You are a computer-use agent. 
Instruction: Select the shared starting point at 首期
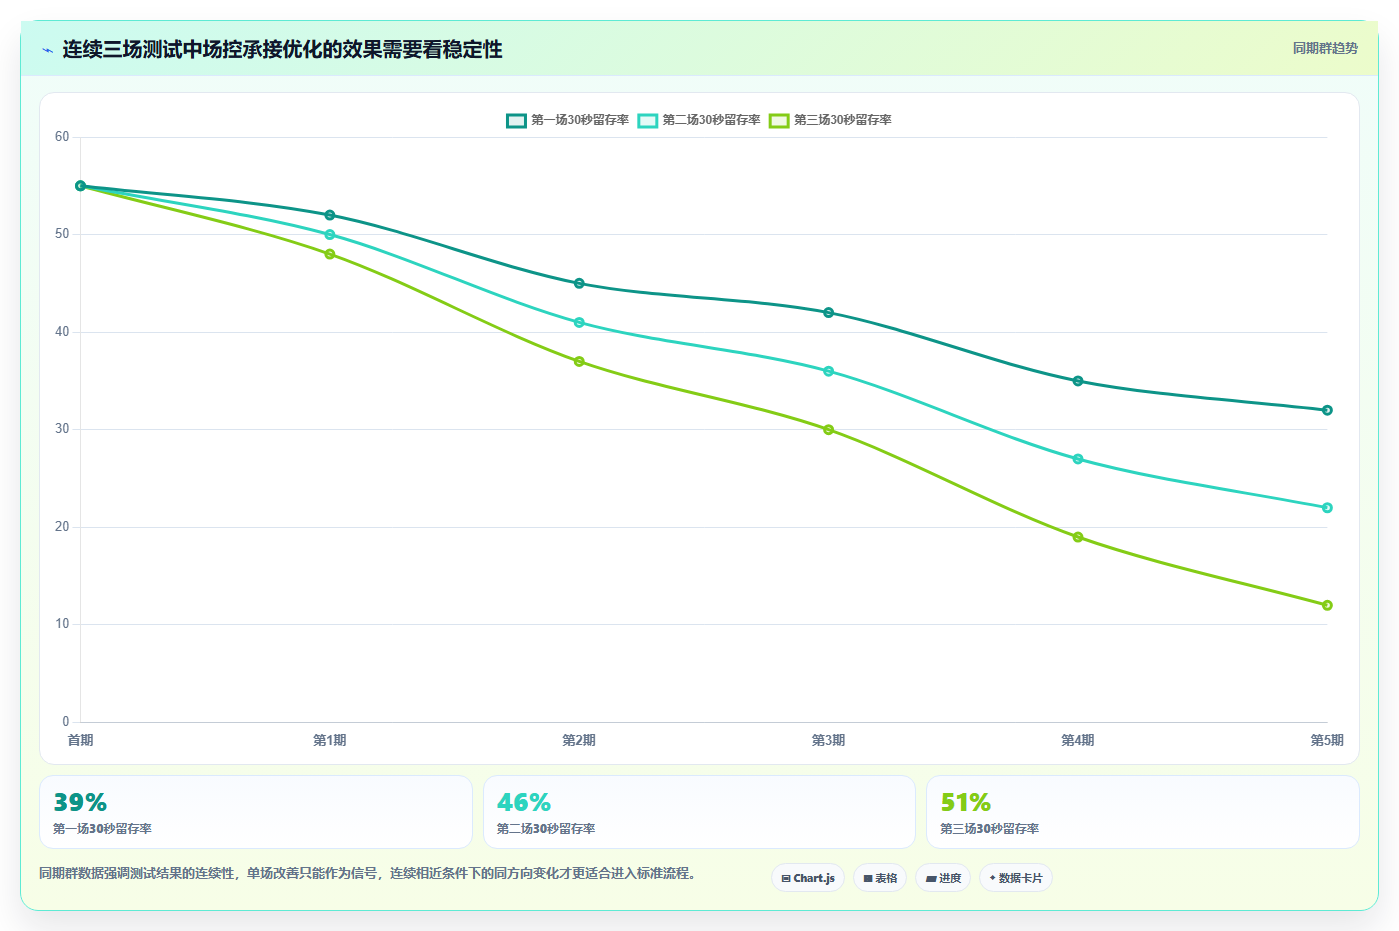(x=81, y=186)
